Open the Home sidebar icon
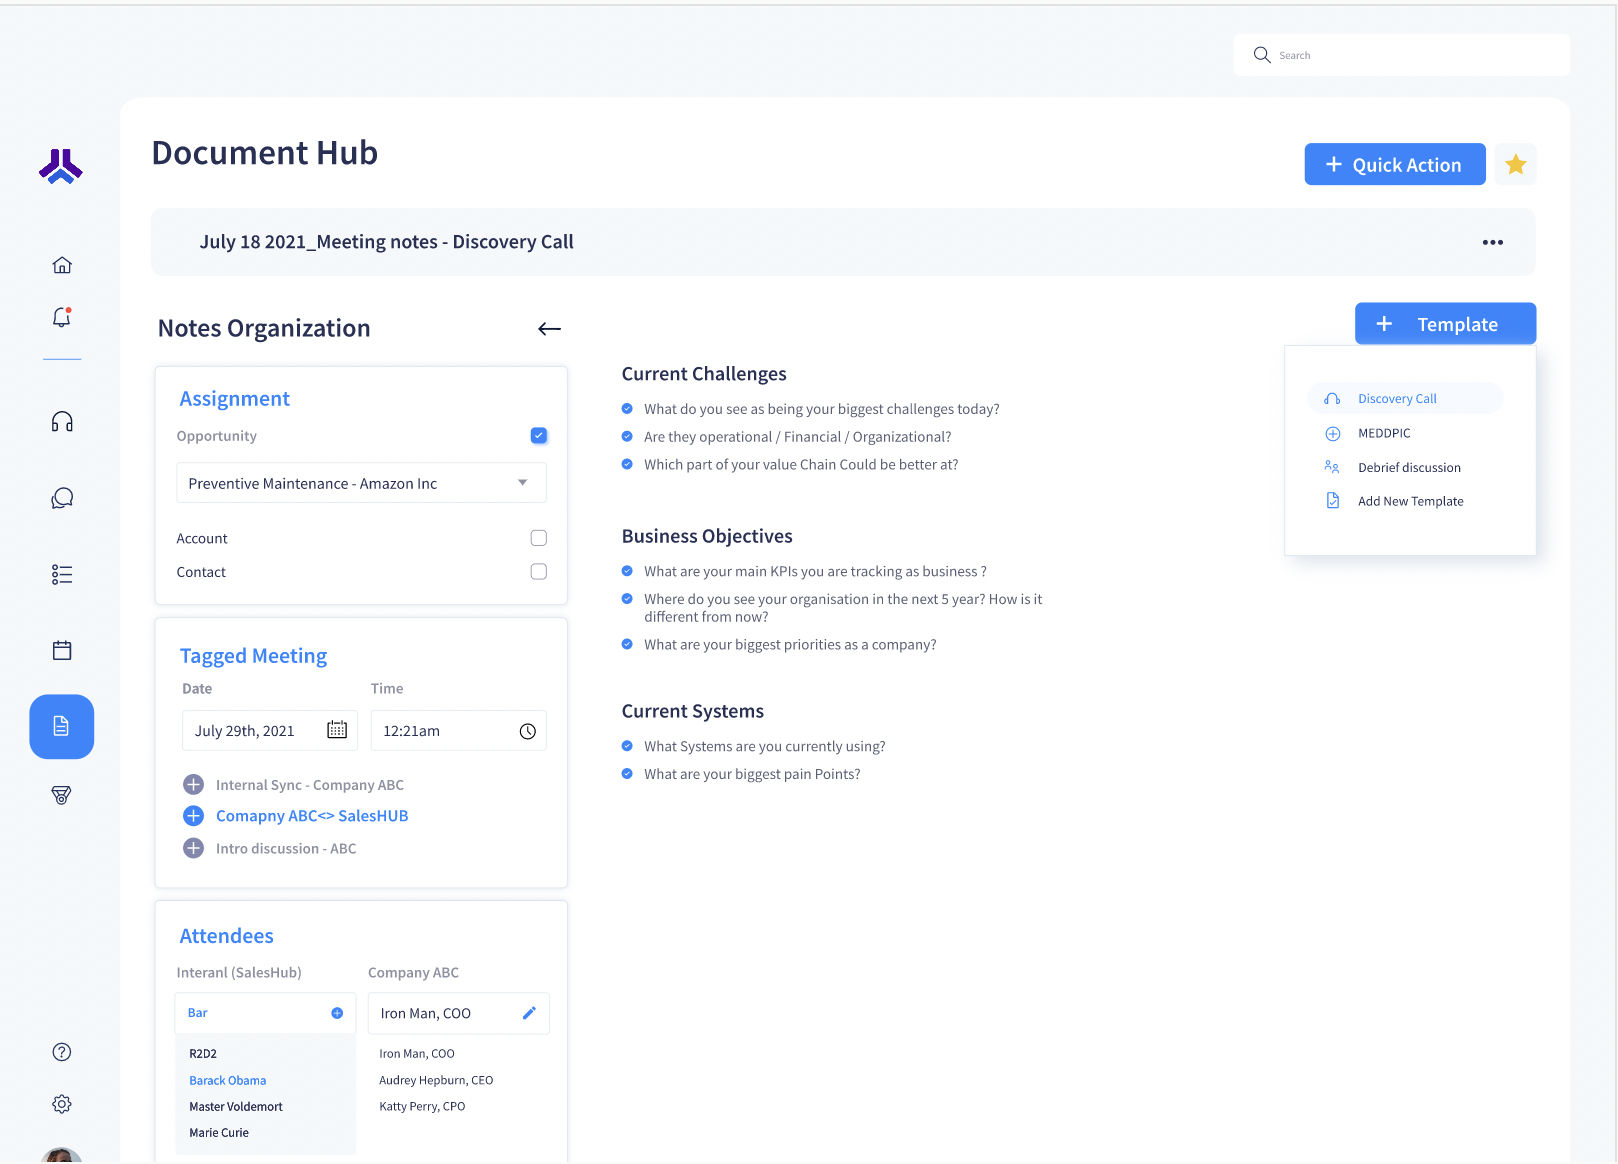This screenshot has height=1164, width=1618. (61, 264)
